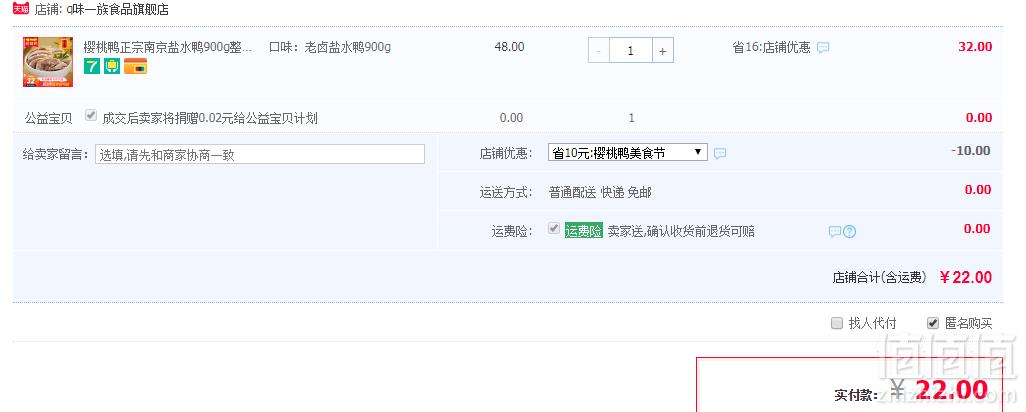This screenshot has height=412, width=1026.
Task: Check the 找人代付 checkbox
Action: click(x=836, y=323)
